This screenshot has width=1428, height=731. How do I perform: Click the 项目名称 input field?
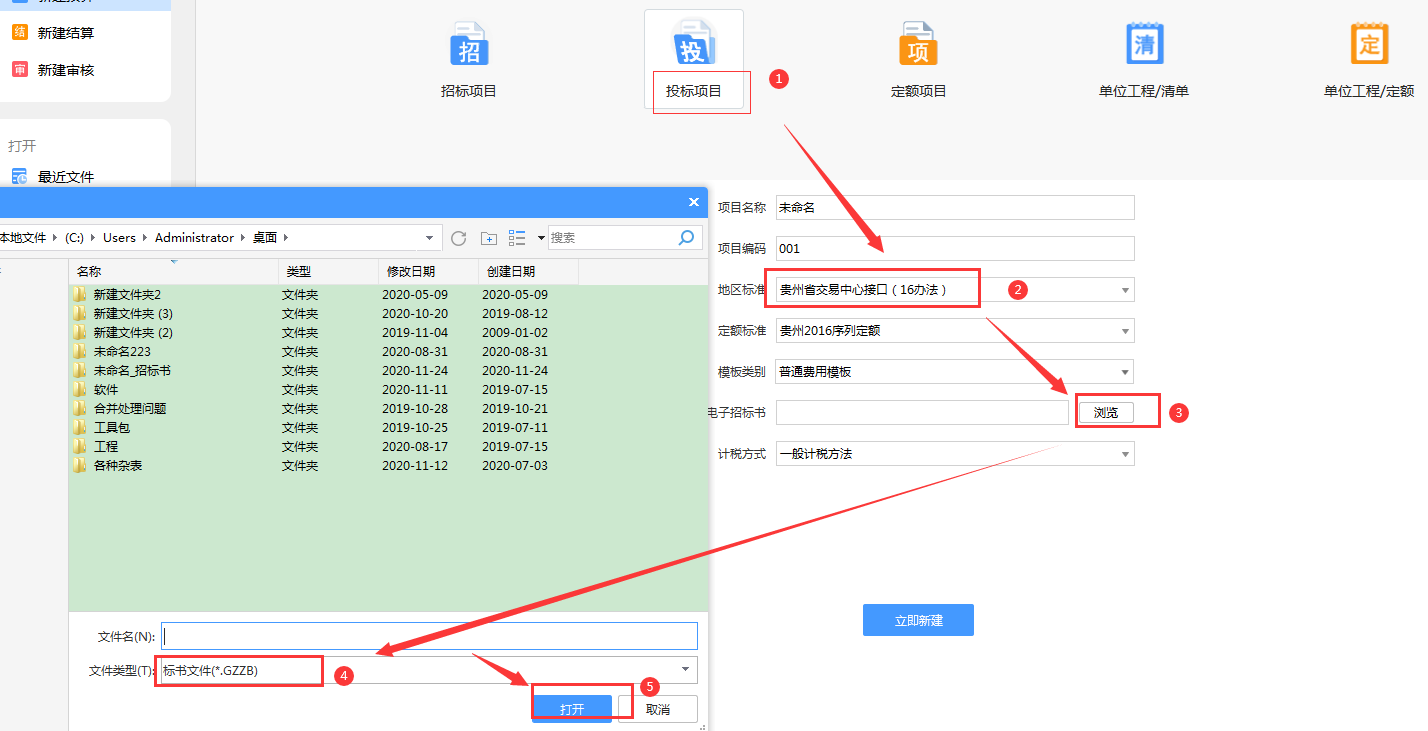tap(955, 207)
